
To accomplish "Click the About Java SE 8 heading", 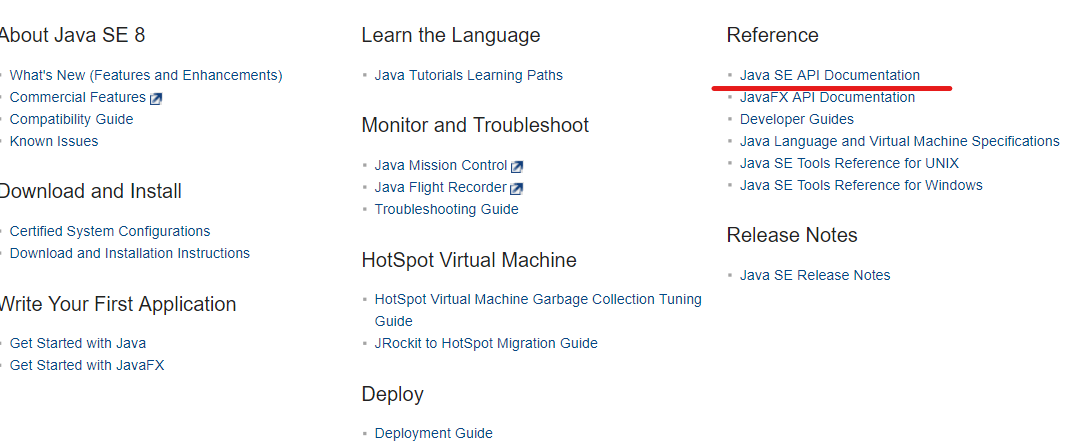I will click(72, 35).
